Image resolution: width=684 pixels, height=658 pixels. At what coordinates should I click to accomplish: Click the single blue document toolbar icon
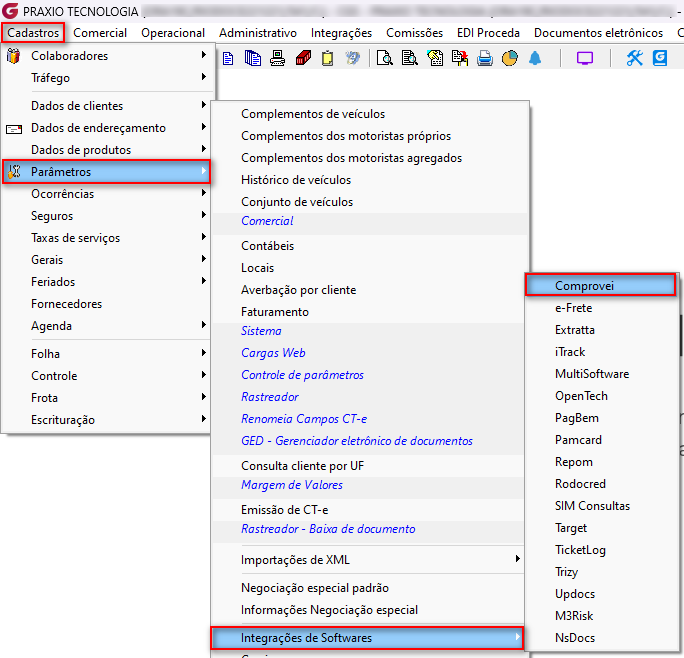pyautogui.click(x=228, y=58)
